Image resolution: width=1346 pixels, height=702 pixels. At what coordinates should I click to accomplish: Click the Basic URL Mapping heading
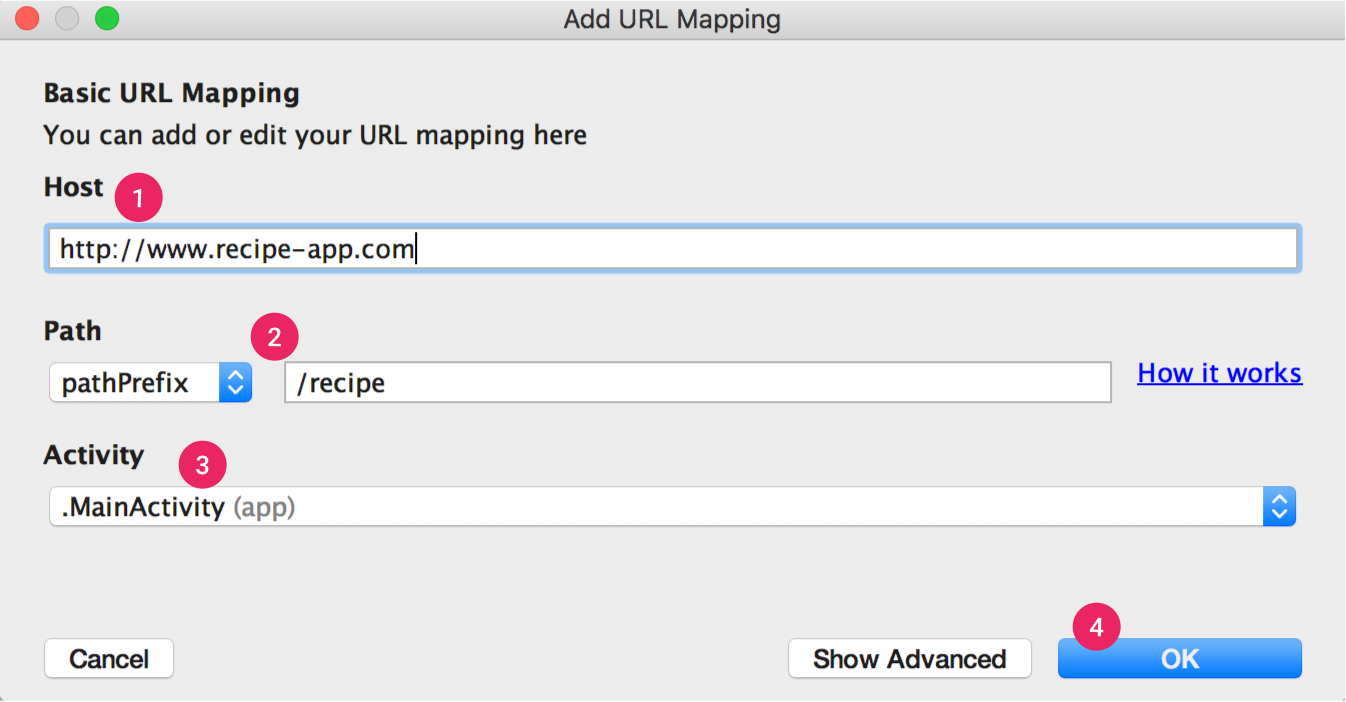point(170,92)
